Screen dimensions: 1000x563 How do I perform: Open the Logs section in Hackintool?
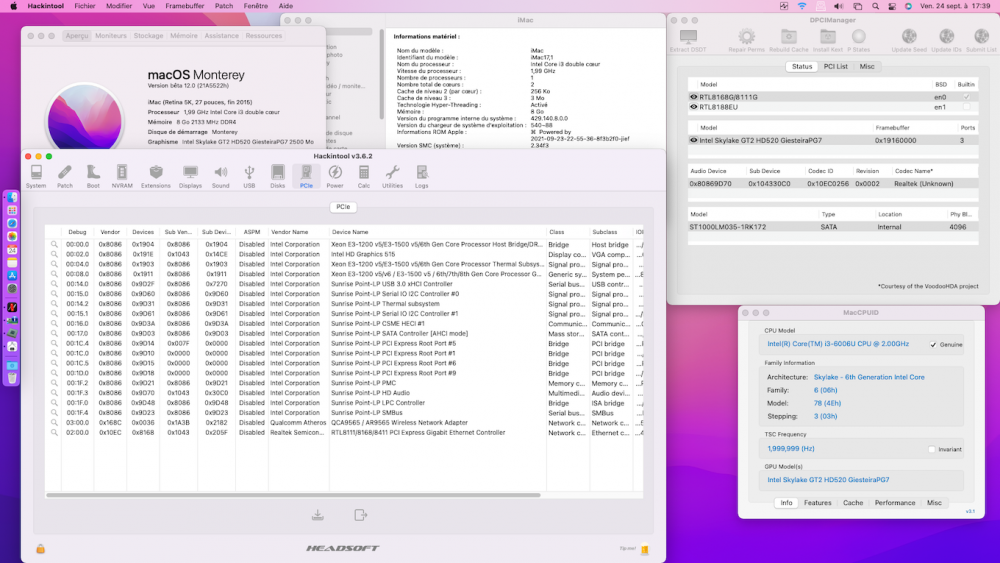422,177
